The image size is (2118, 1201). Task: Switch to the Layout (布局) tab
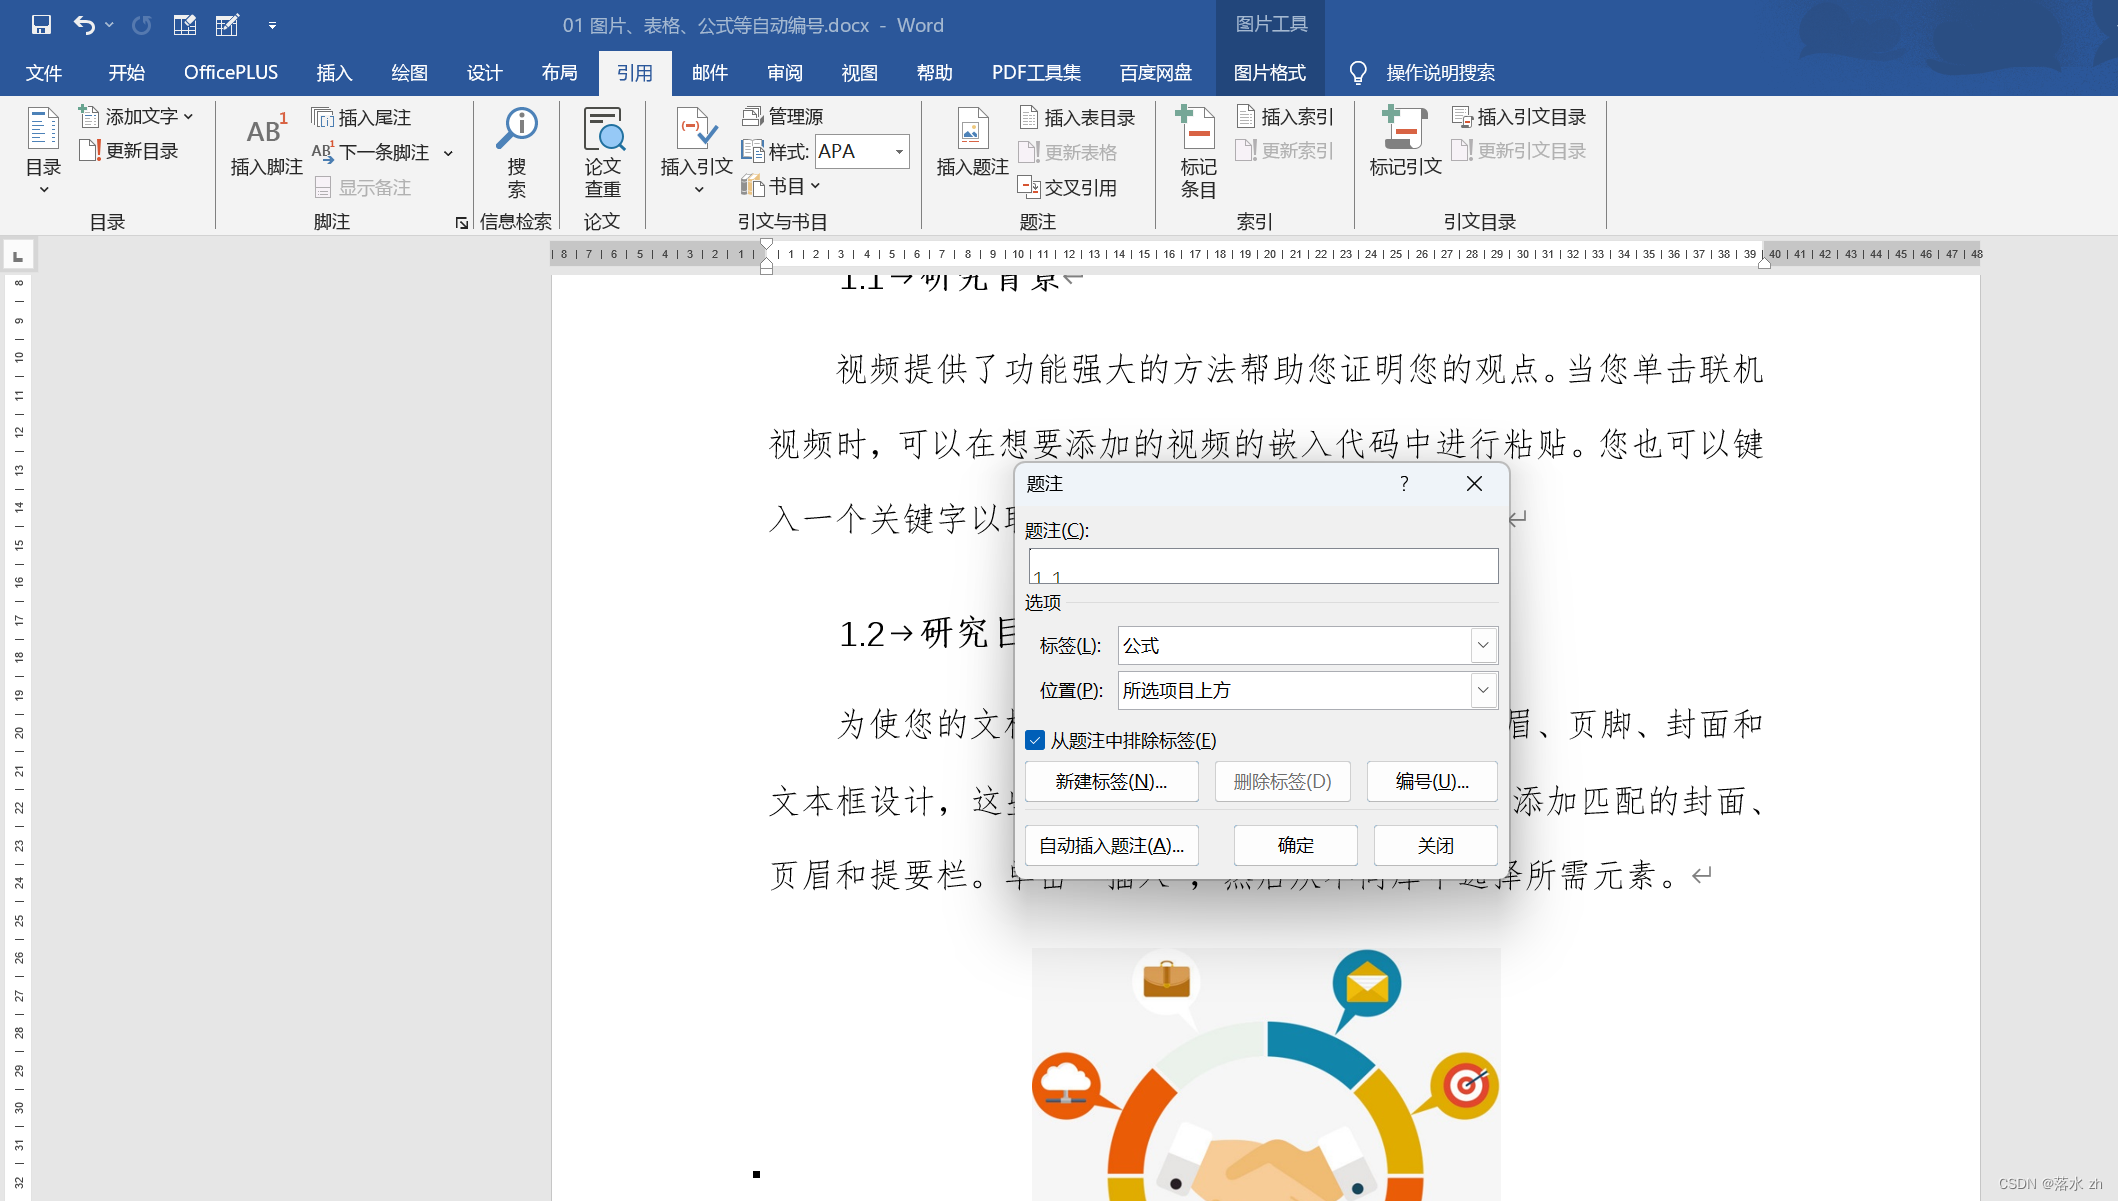click(559, 73)
